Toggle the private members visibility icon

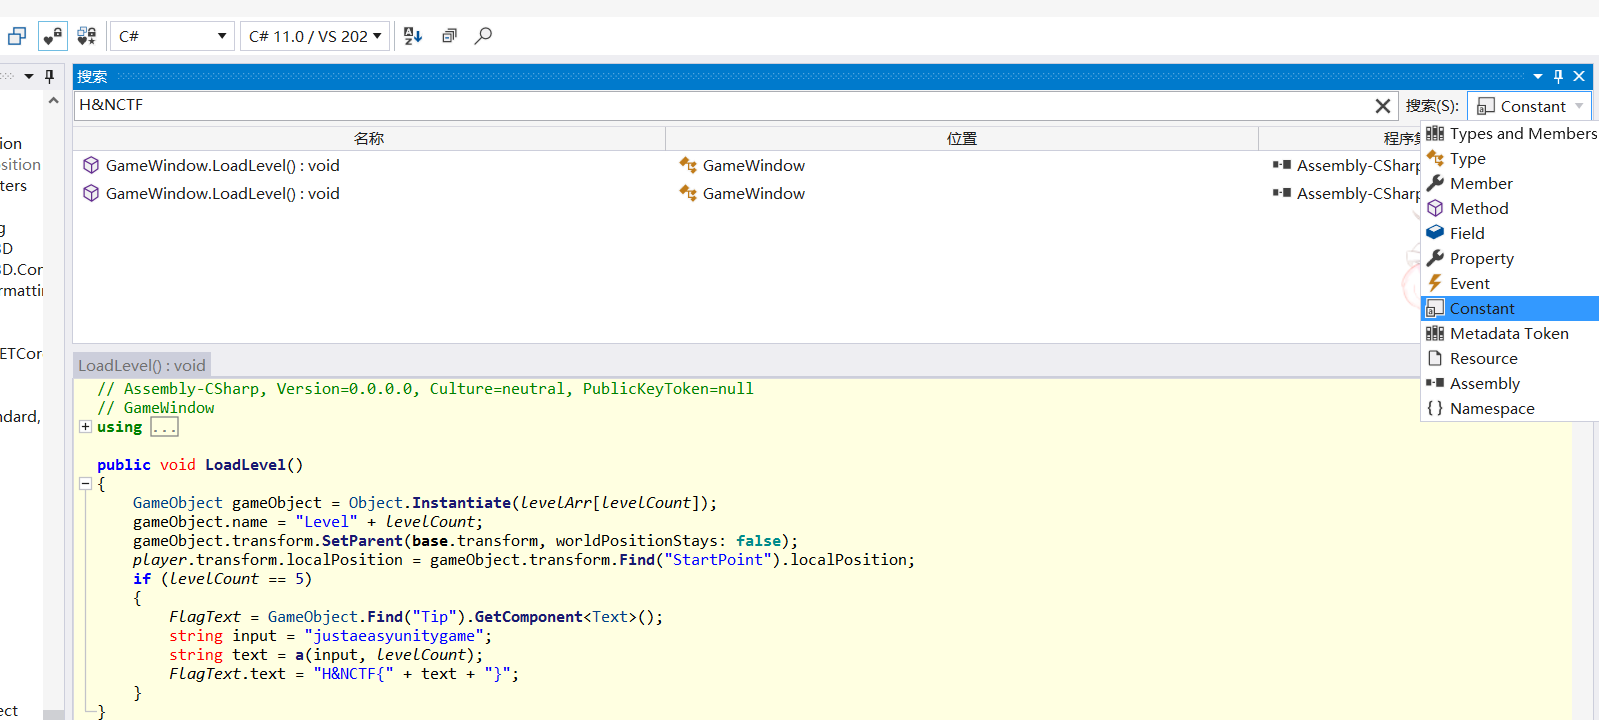(x=53, y=36)
